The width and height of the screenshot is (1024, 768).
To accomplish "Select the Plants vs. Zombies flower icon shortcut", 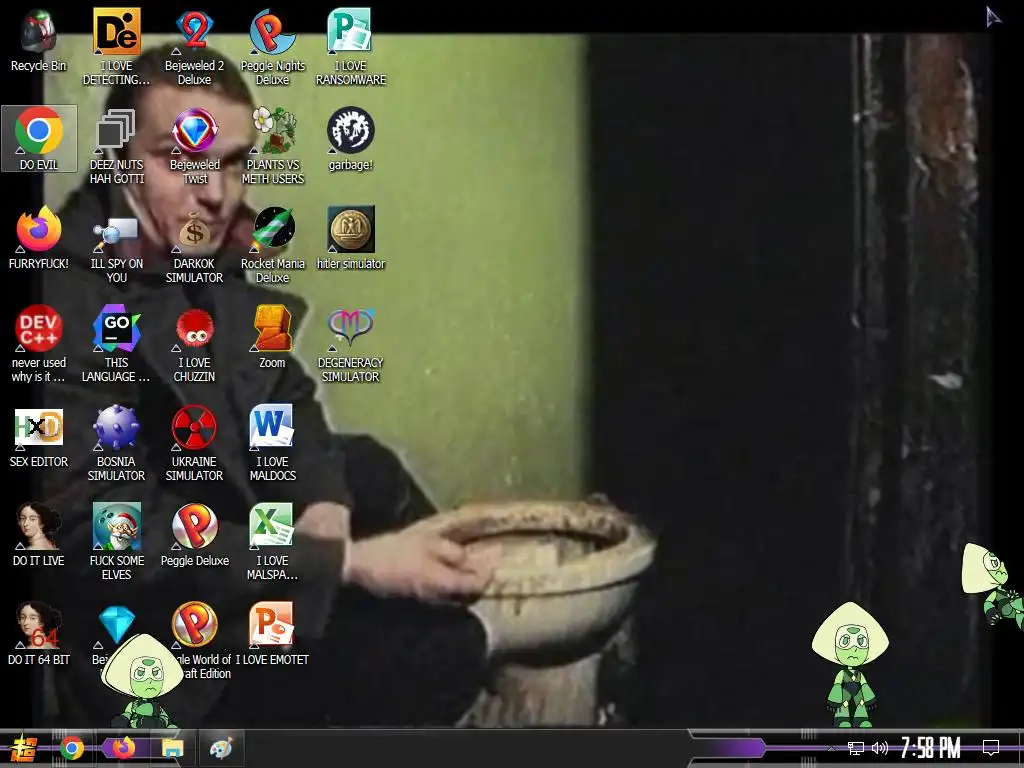I will [272, 146].
